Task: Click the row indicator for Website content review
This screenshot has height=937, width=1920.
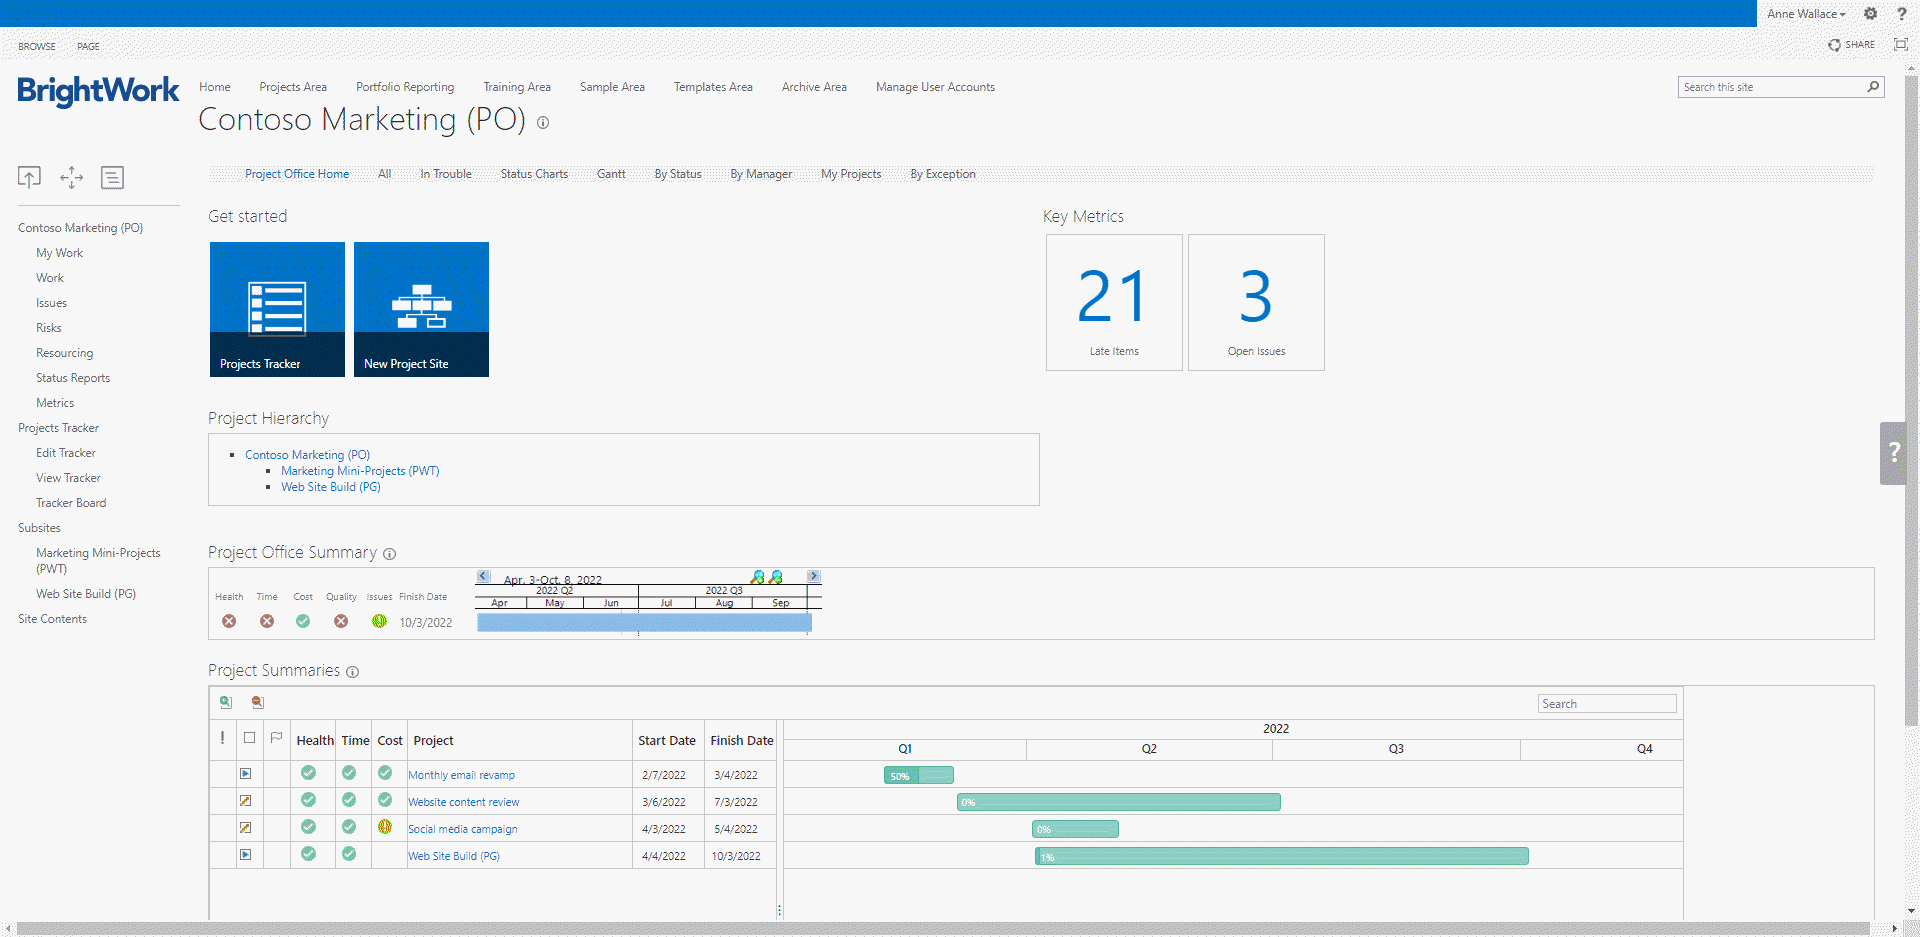Action: pyautogui.click(x=245, y=801)
